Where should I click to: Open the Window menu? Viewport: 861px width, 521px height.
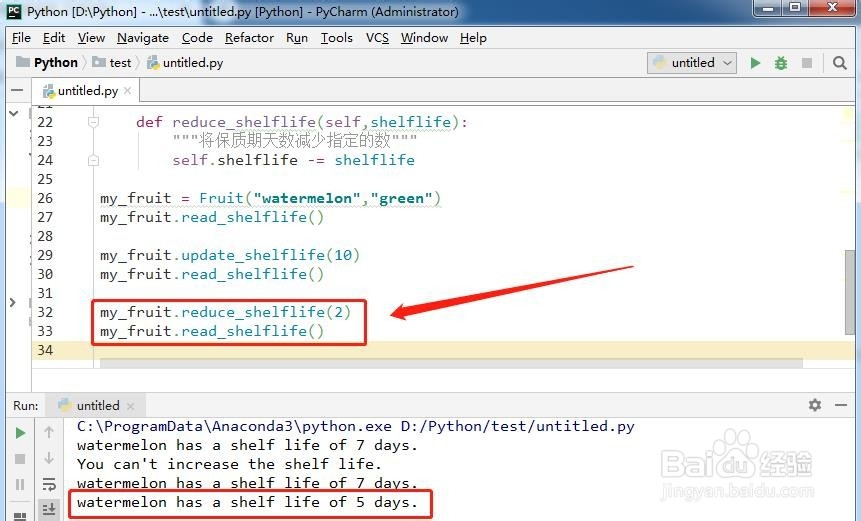click(x=424, y=38)
